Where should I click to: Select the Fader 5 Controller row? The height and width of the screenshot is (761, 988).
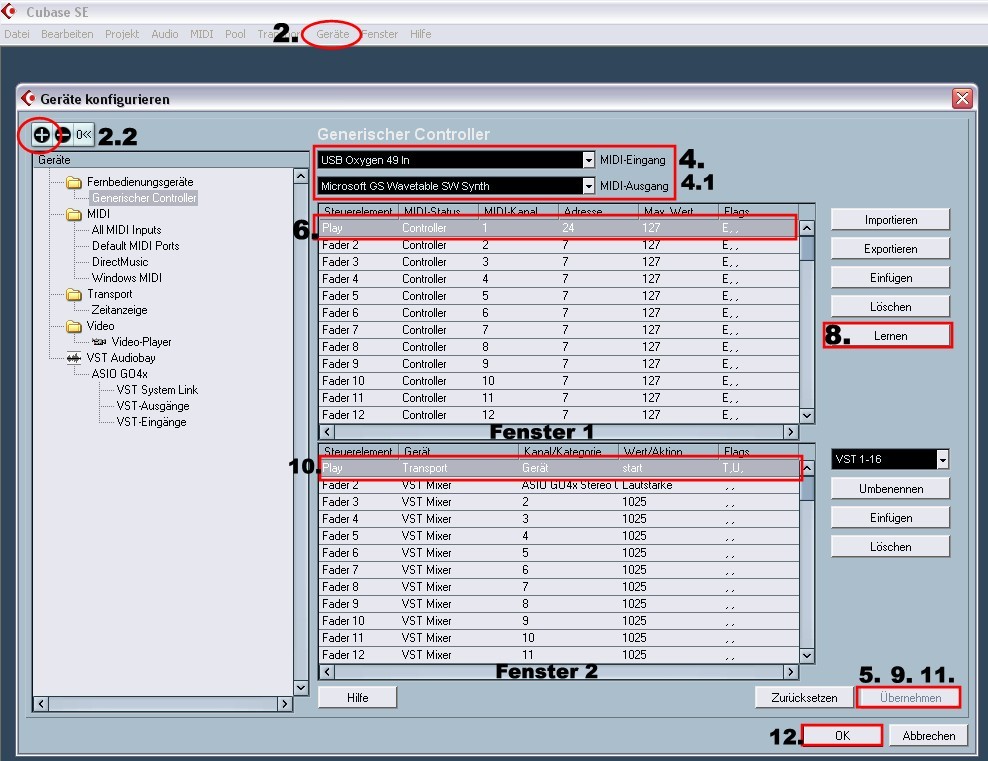pyautogui.click(x=558, y=296)
